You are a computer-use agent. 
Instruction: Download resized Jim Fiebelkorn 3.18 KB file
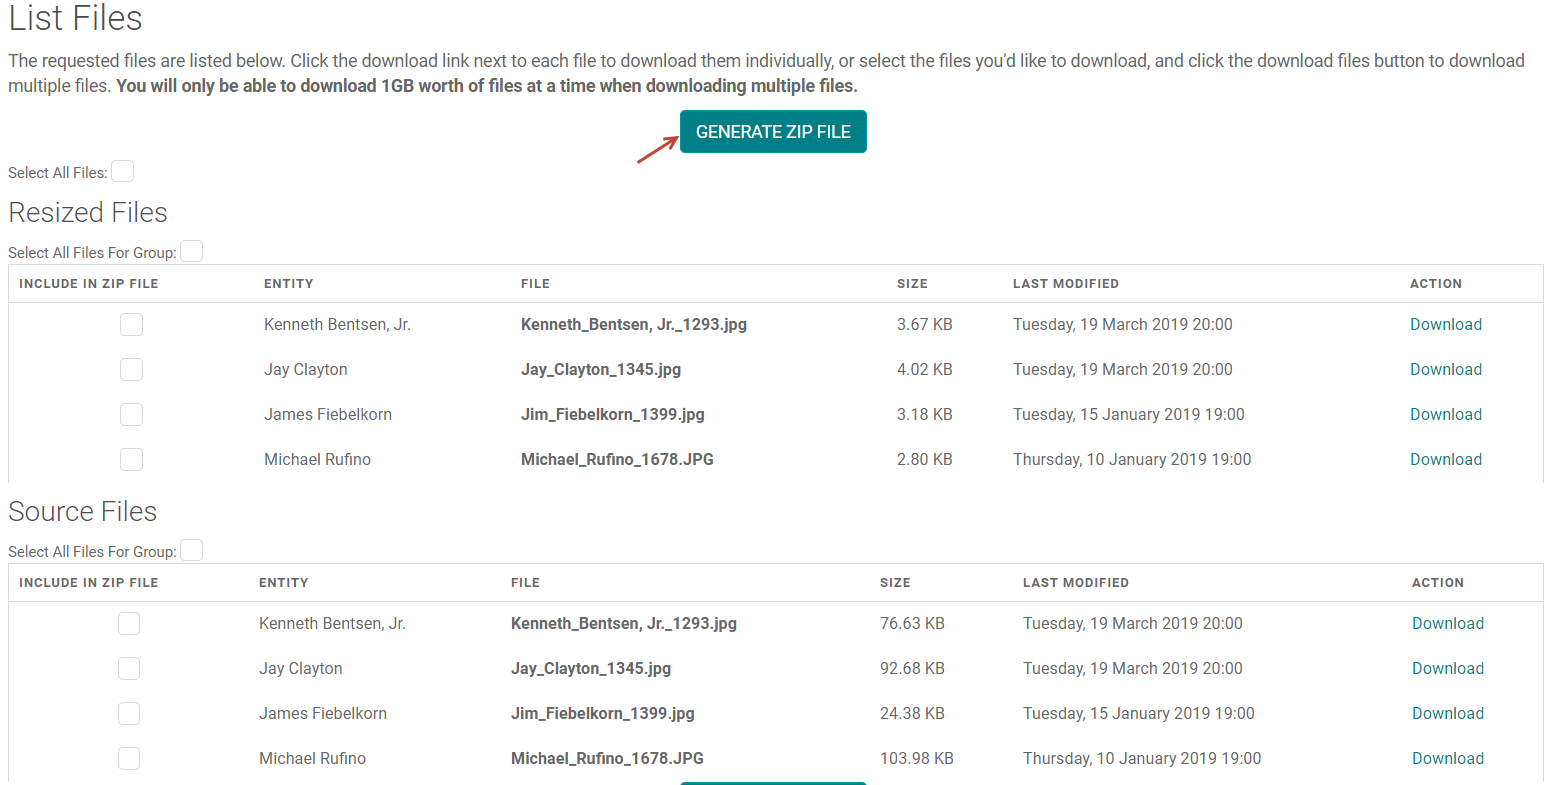[1445, 415]
